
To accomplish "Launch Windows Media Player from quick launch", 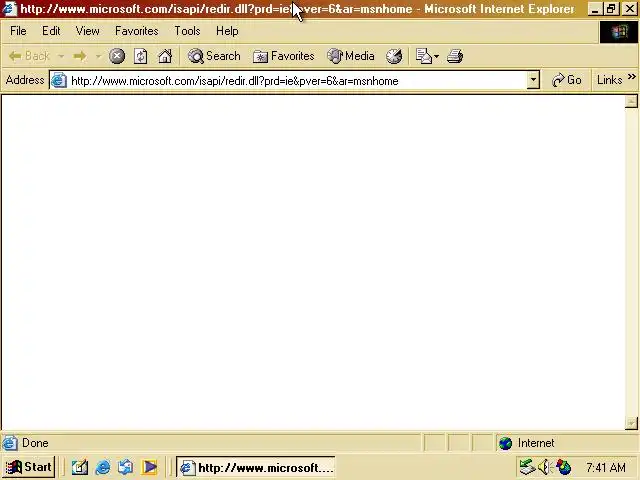I will pyautogui.click(x=149, y=467).
